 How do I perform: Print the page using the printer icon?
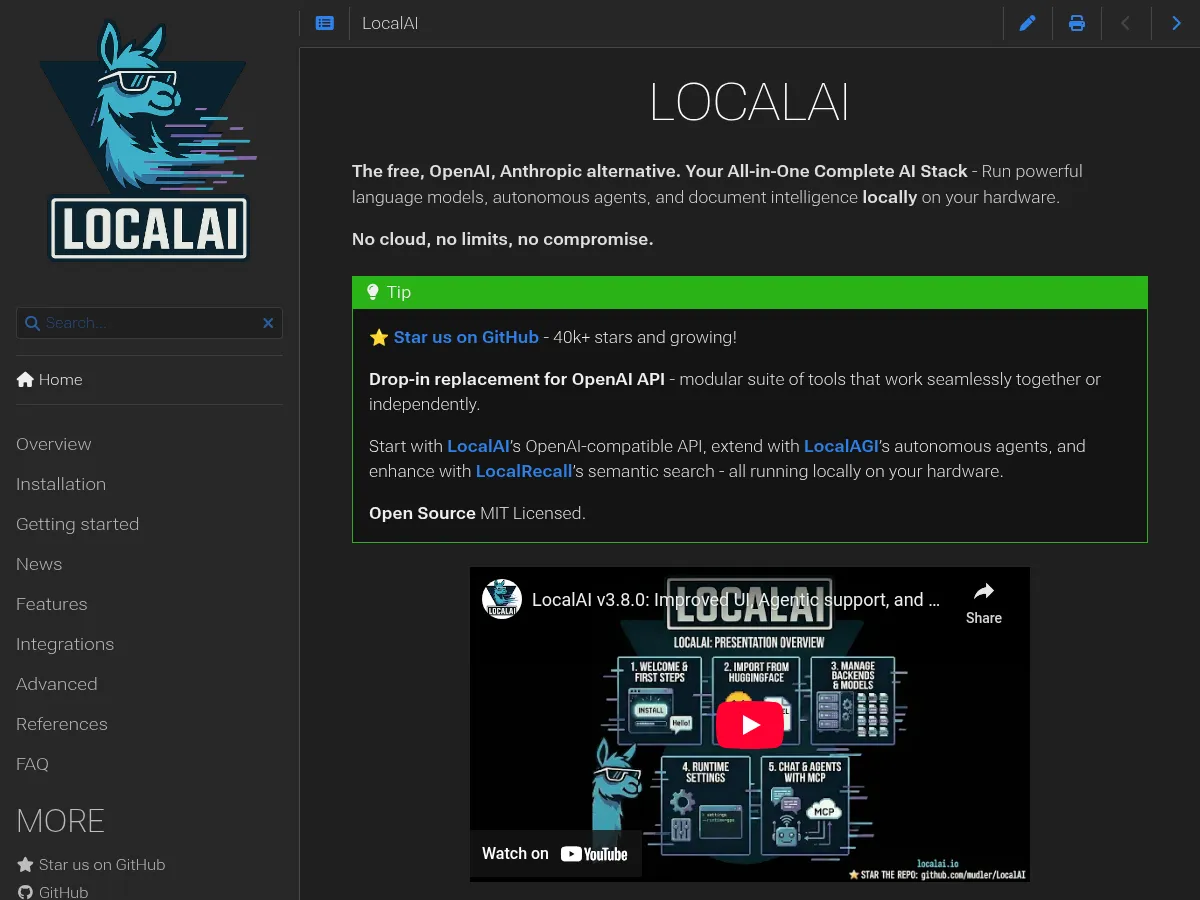(x=1077, y=23)
